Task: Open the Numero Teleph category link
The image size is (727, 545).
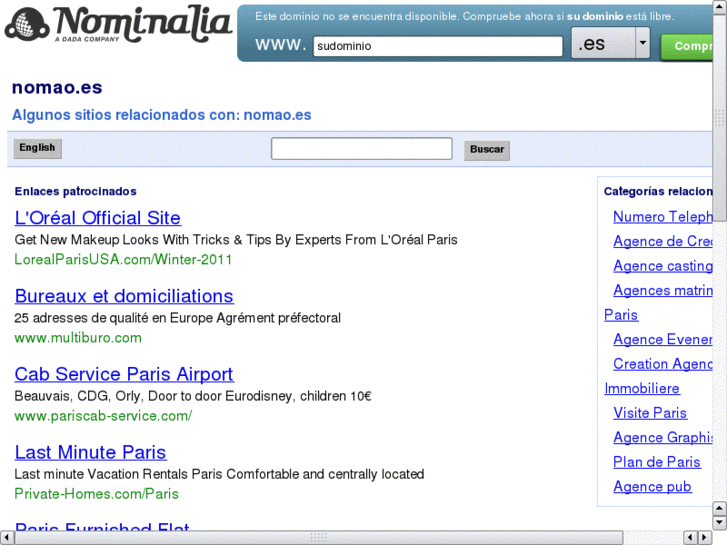Action: point(663,217)
